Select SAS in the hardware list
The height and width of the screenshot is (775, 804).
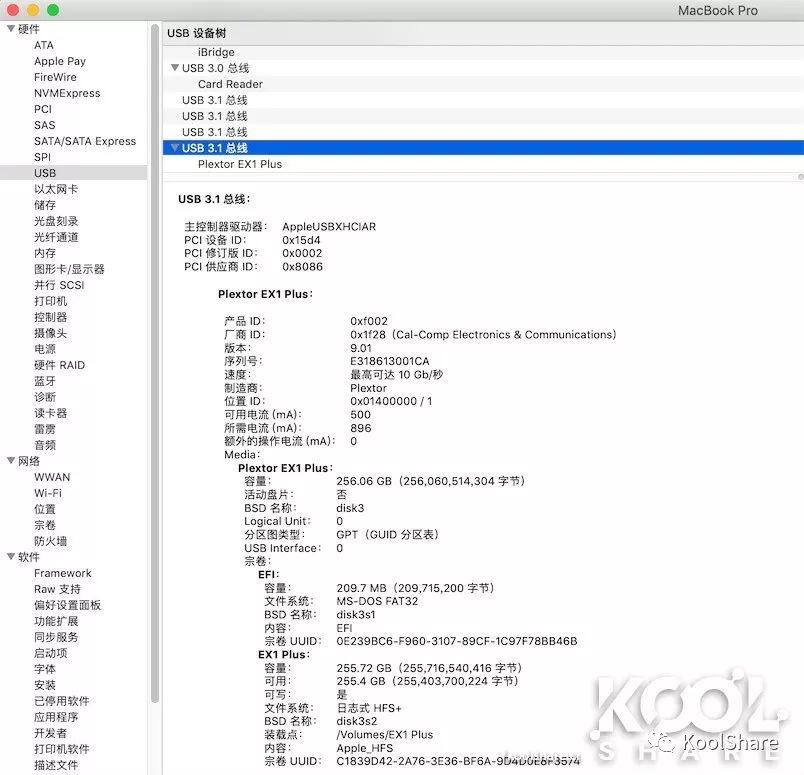click(45, 125)
